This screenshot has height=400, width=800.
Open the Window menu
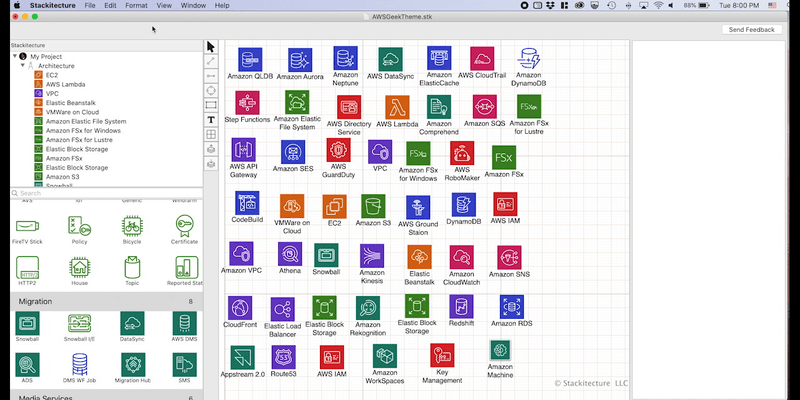194,6
